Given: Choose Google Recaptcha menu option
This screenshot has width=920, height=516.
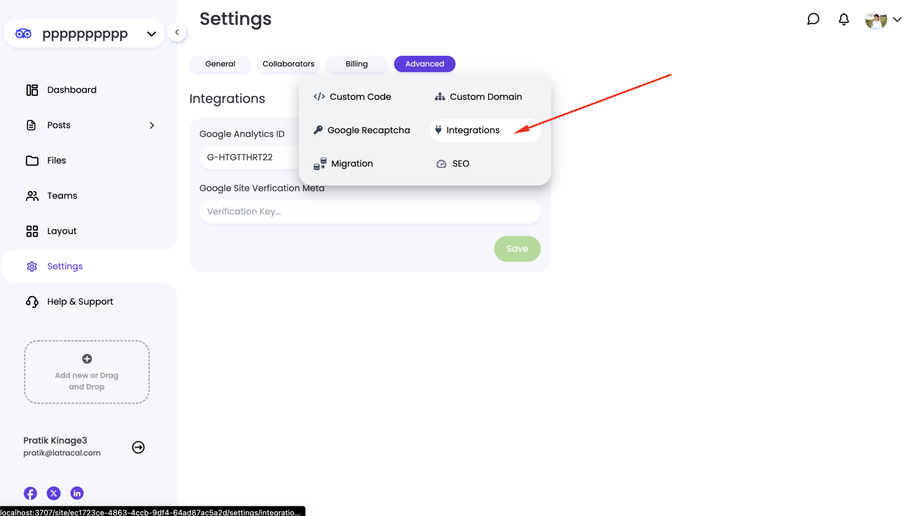Looking at the screenshot, I should [x=361, y=130].
